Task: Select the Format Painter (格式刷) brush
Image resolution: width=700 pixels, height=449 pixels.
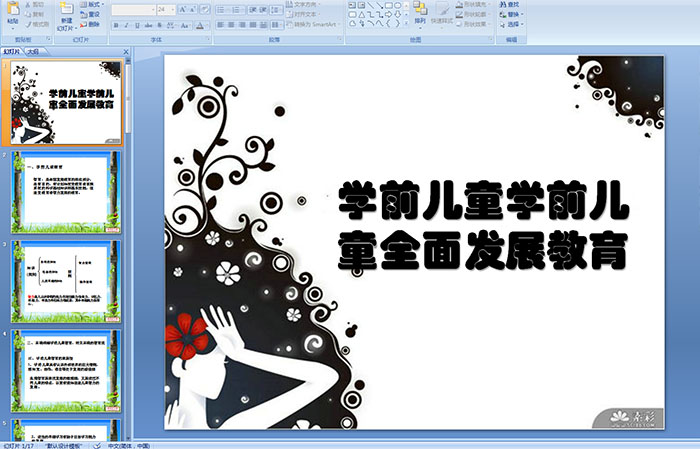Action: tap(37, 25)
